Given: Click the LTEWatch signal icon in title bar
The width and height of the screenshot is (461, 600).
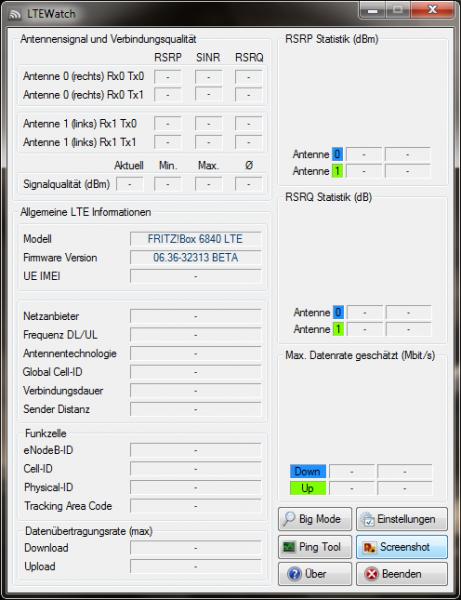Looking at the screenshot, I should 15,15.
